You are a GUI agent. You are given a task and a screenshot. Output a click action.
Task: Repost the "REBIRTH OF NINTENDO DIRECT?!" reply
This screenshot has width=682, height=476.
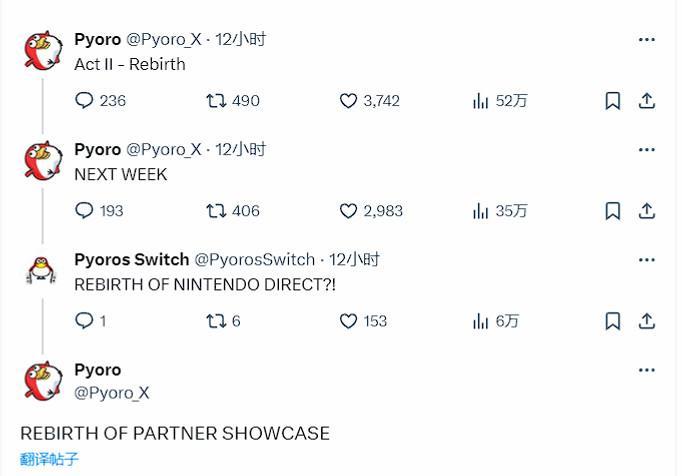[215, 321]
